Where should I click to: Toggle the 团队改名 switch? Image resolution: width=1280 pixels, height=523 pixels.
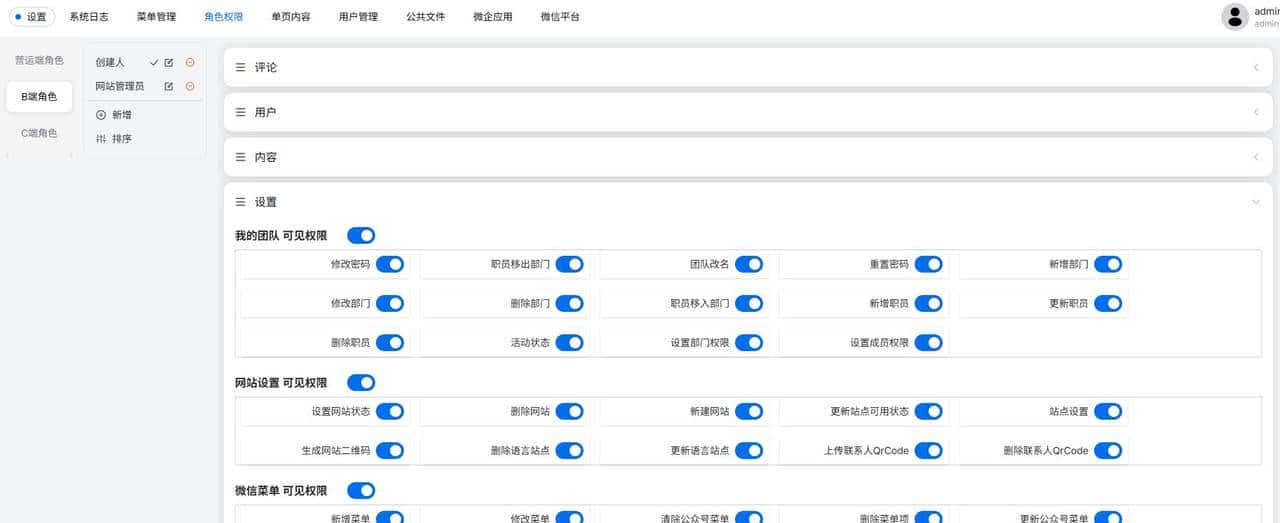click(x=749, y=264)
